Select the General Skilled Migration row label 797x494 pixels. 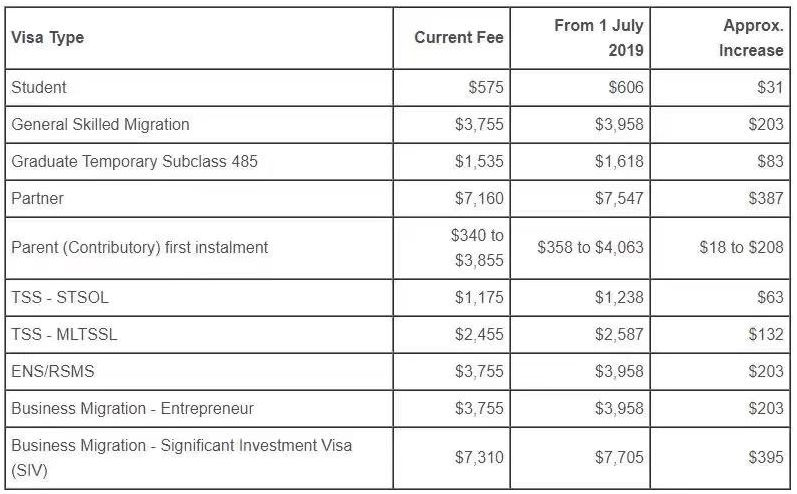pyautogui.click(x=100, y=124)
